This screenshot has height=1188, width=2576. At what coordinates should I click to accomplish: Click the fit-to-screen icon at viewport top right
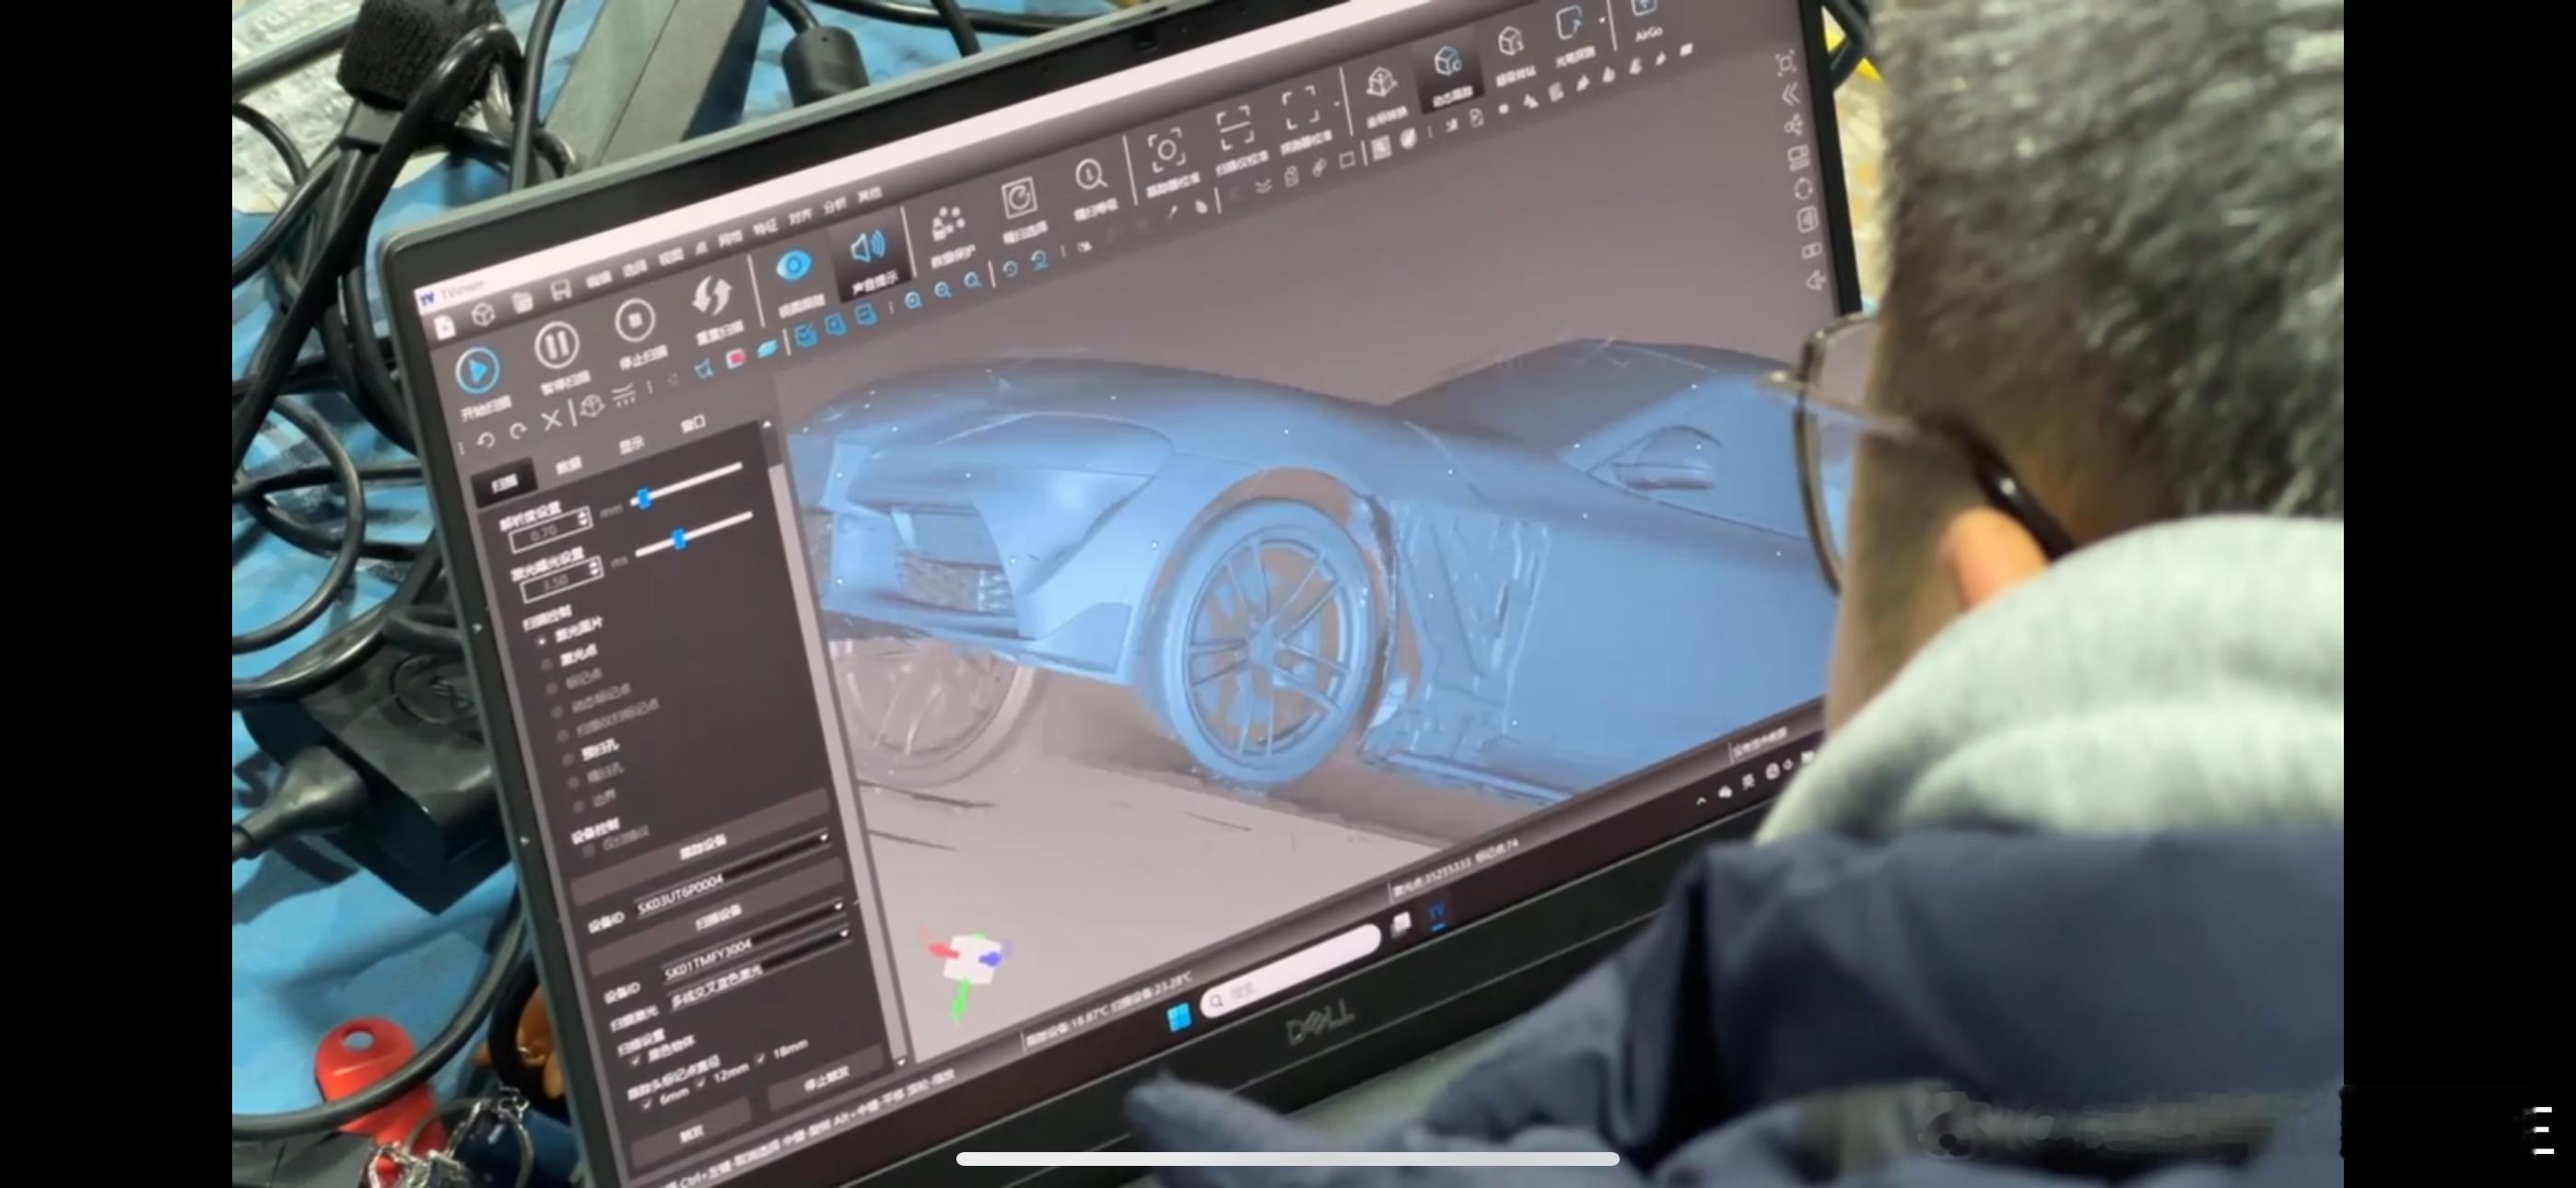coord(1785,64)
